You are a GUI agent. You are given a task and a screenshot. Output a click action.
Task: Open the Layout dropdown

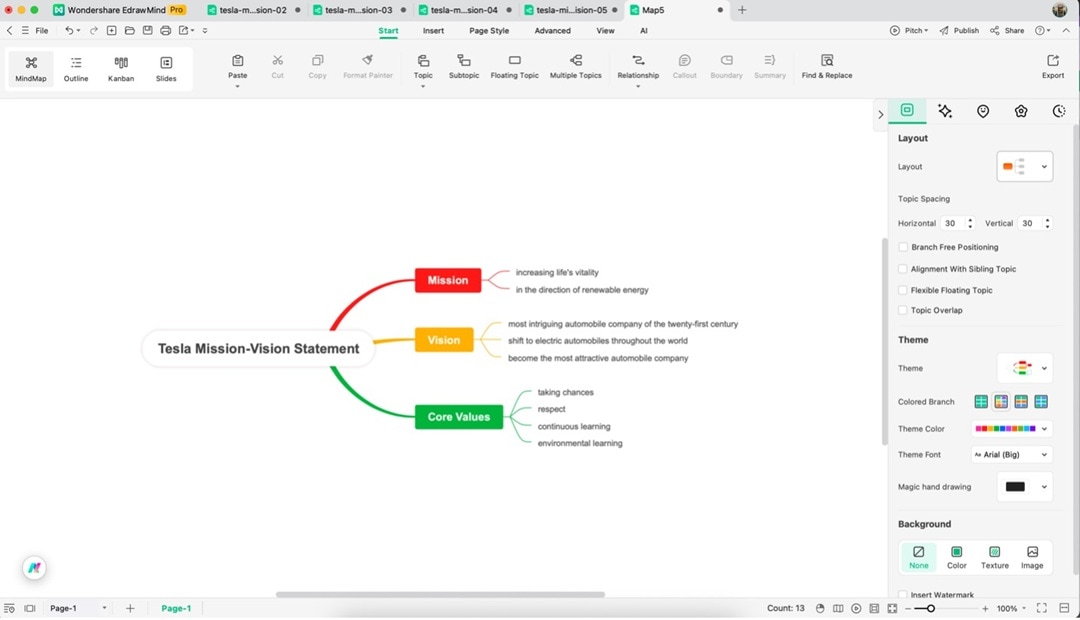[x=1024, y=167]
